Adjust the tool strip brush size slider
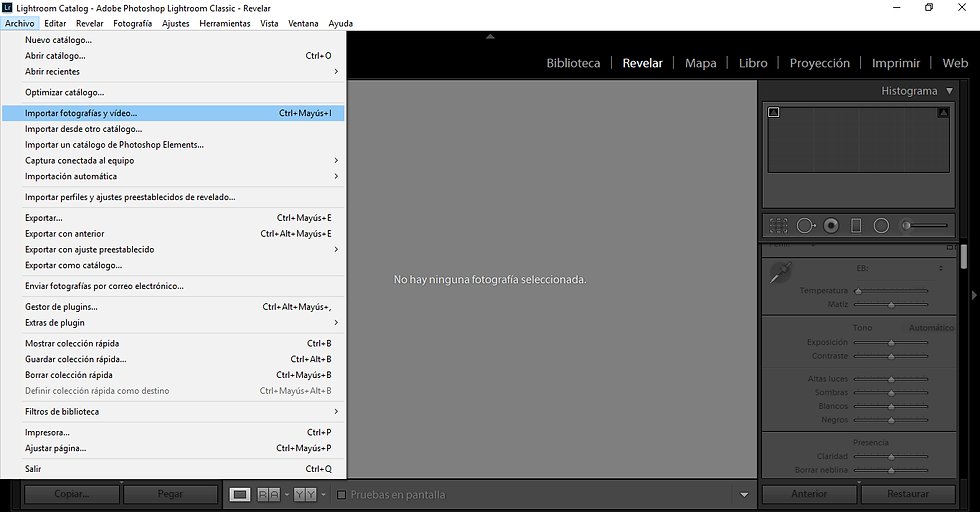This screenshot has height=512, width=980. (926, 226)
